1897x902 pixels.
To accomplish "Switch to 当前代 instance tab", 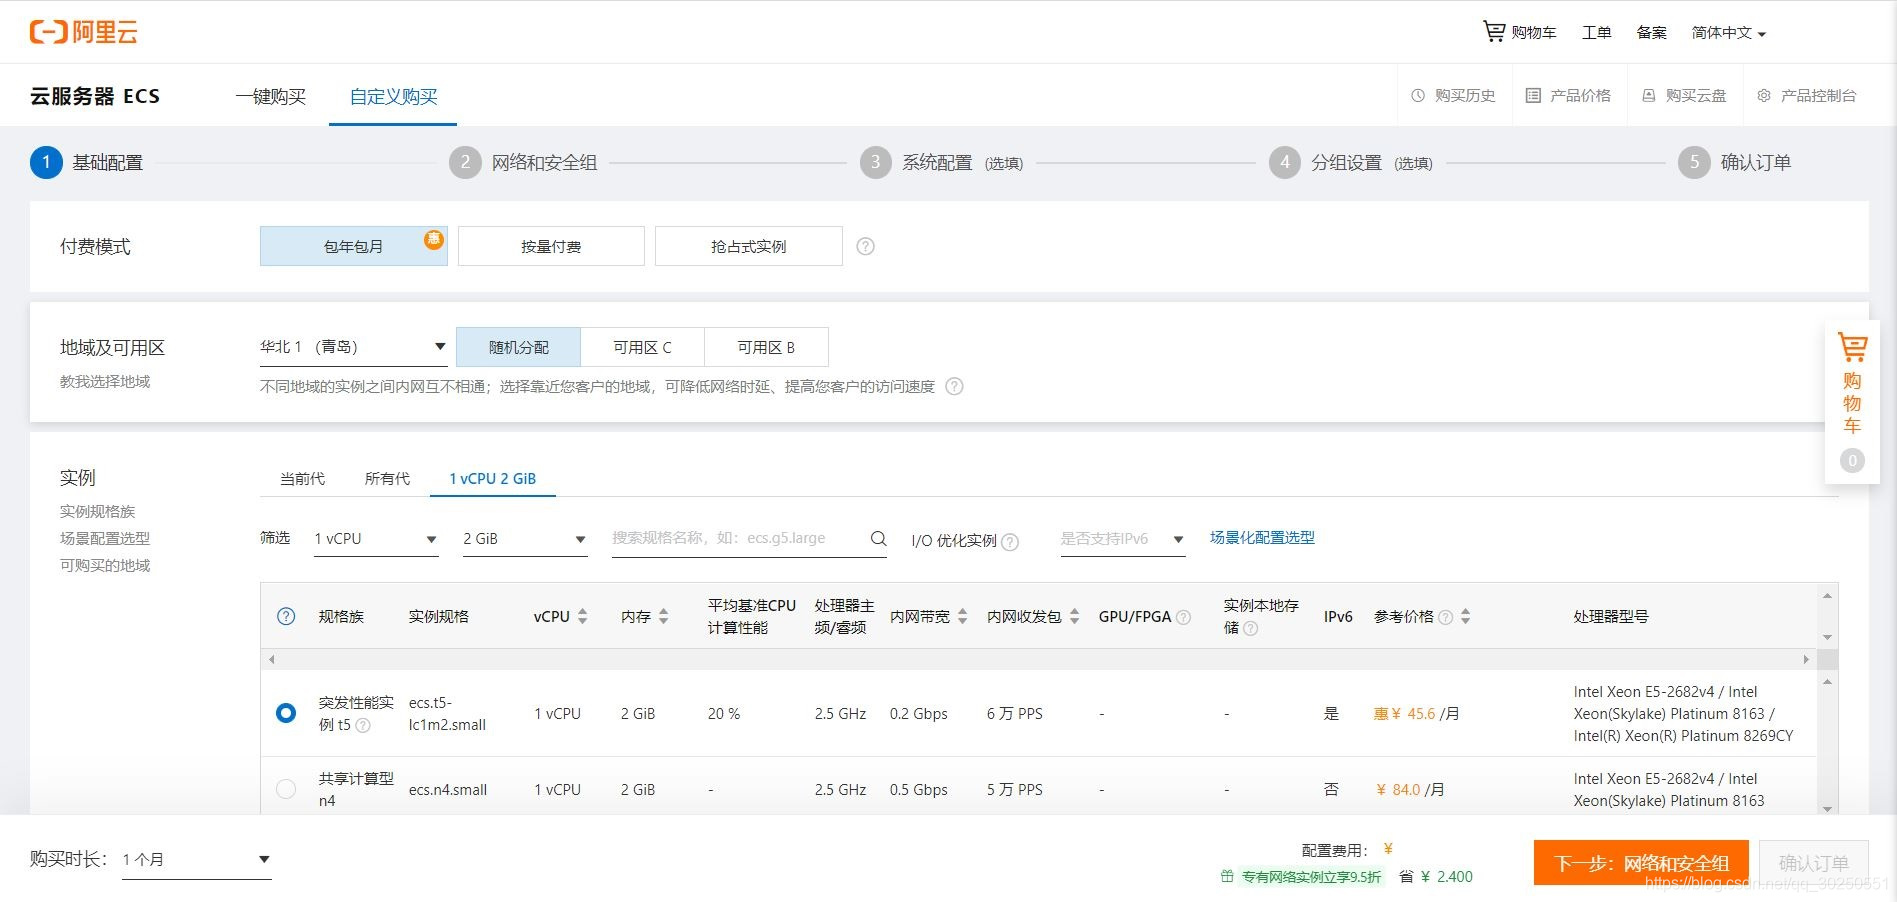I will coord(302,479).
